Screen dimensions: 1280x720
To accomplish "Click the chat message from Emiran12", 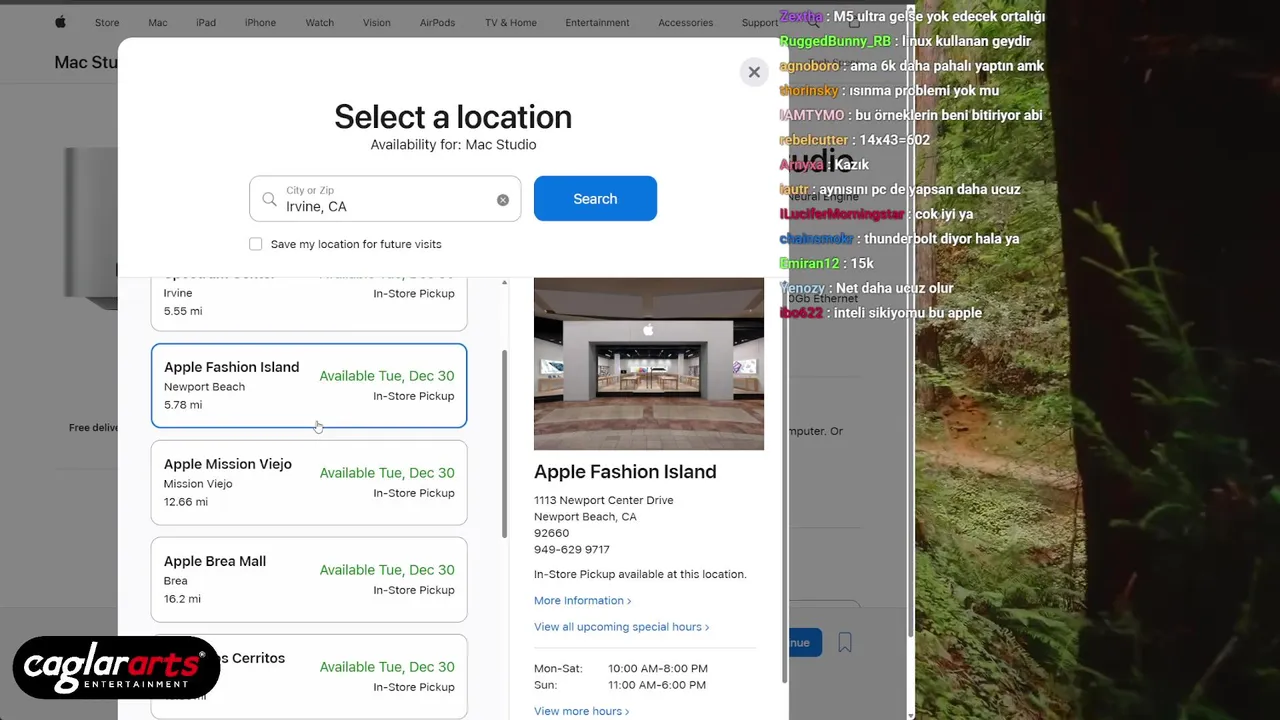I will click(827, 263).
